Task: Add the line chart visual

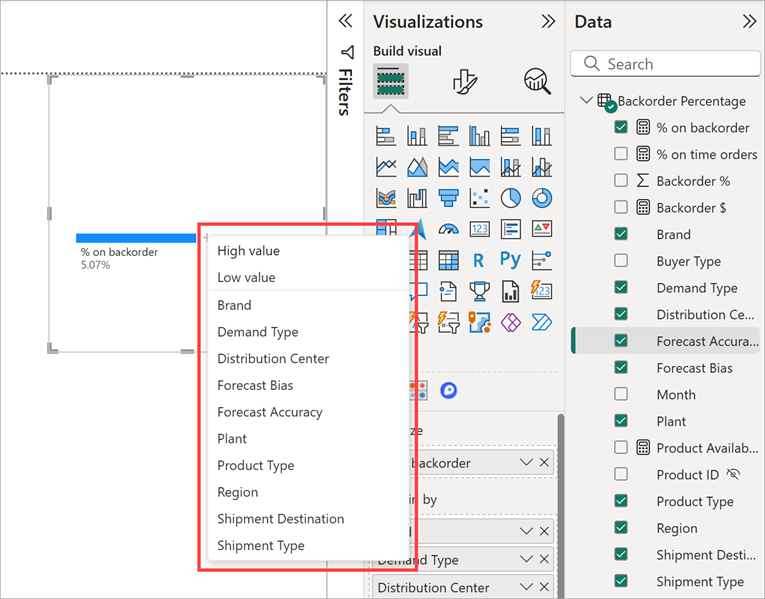Action: pos(386,167)
